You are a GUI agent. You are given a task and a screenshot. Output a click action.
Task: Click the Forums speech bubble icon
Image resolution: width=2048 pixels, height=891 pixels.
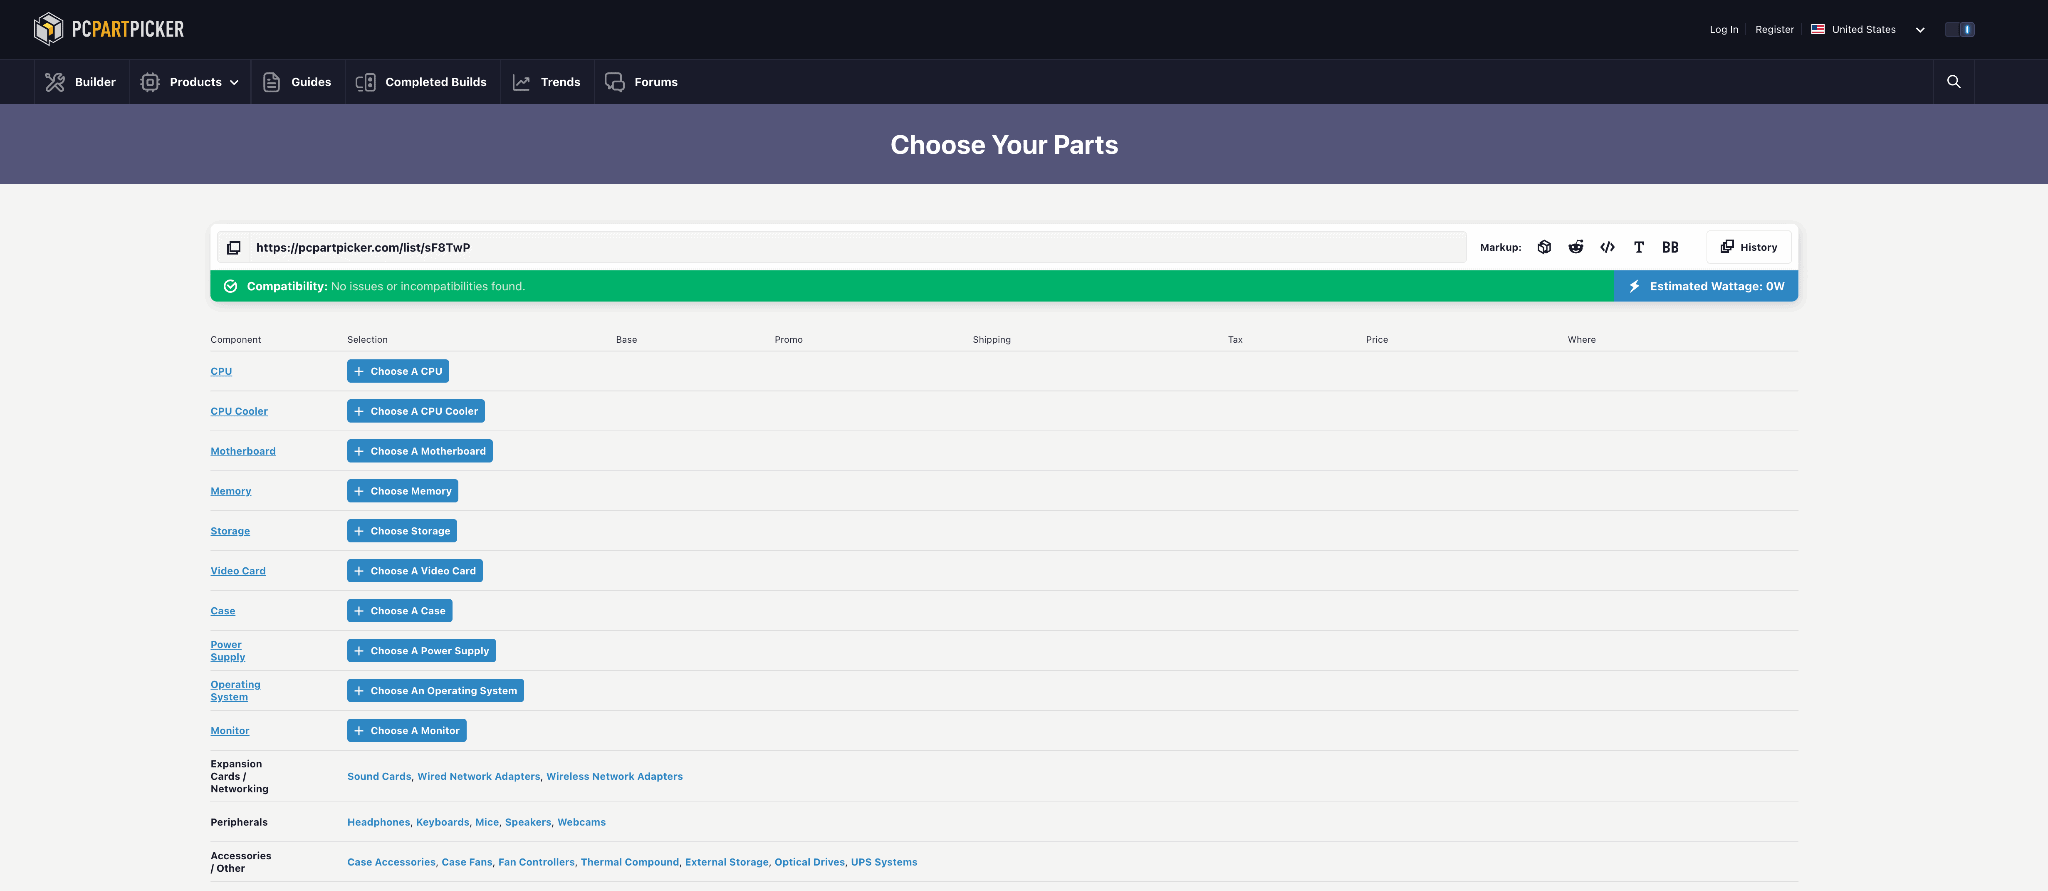click(x=615, y=82)
